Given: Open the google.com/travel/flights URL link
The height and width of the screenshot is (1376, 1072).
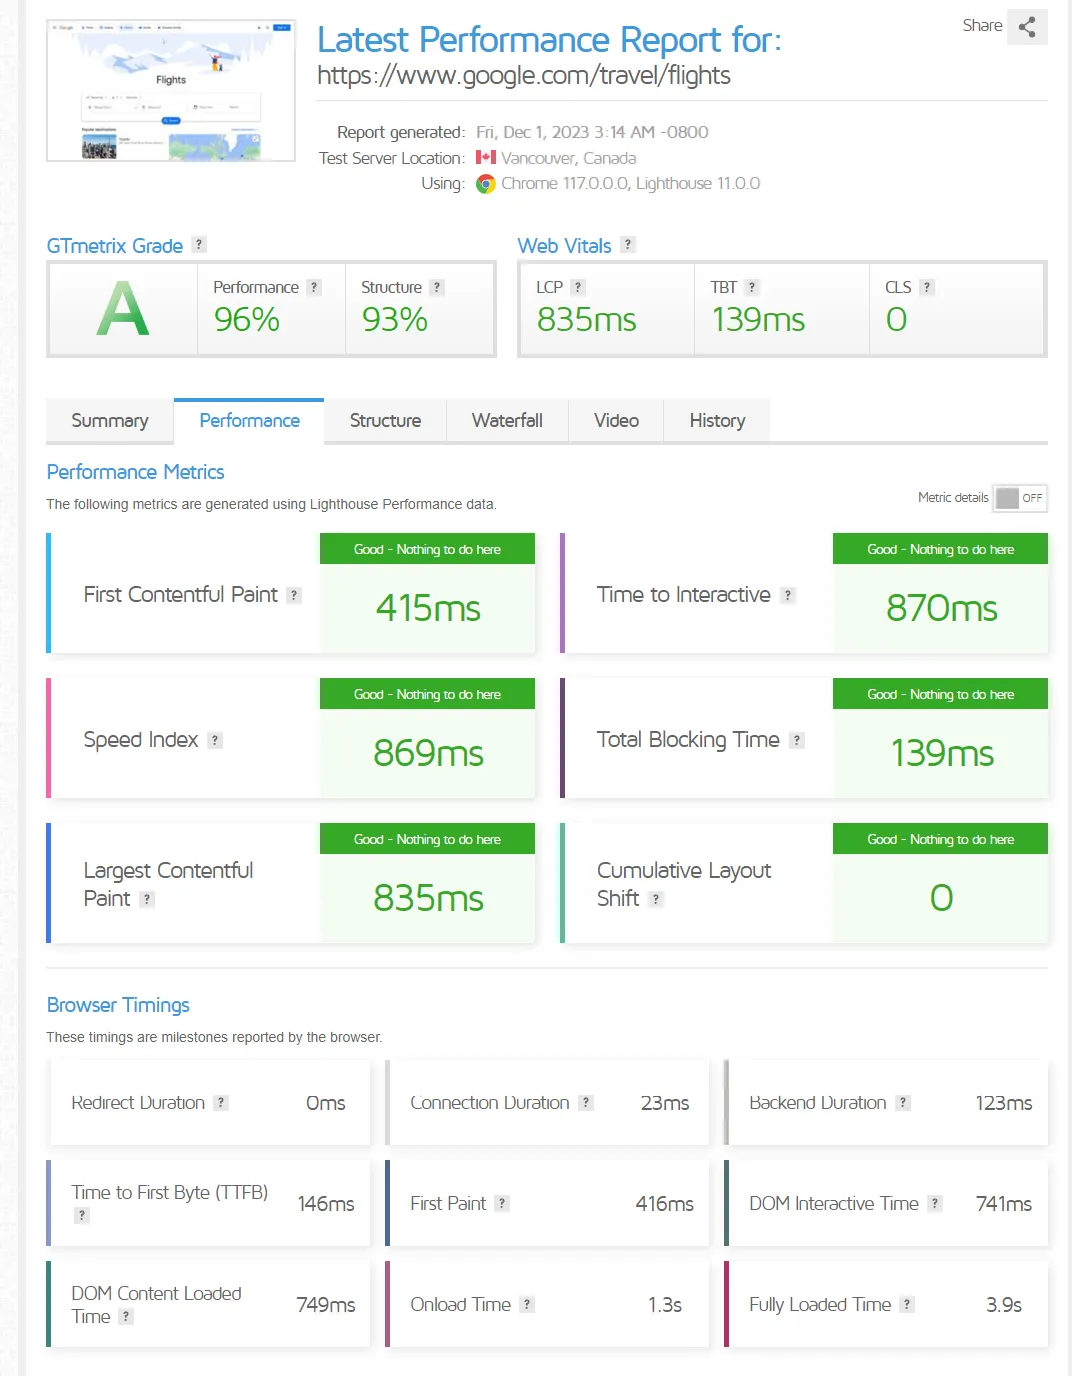Looking at the screenshot, I should pyautogui.click(x=524, y=76).
